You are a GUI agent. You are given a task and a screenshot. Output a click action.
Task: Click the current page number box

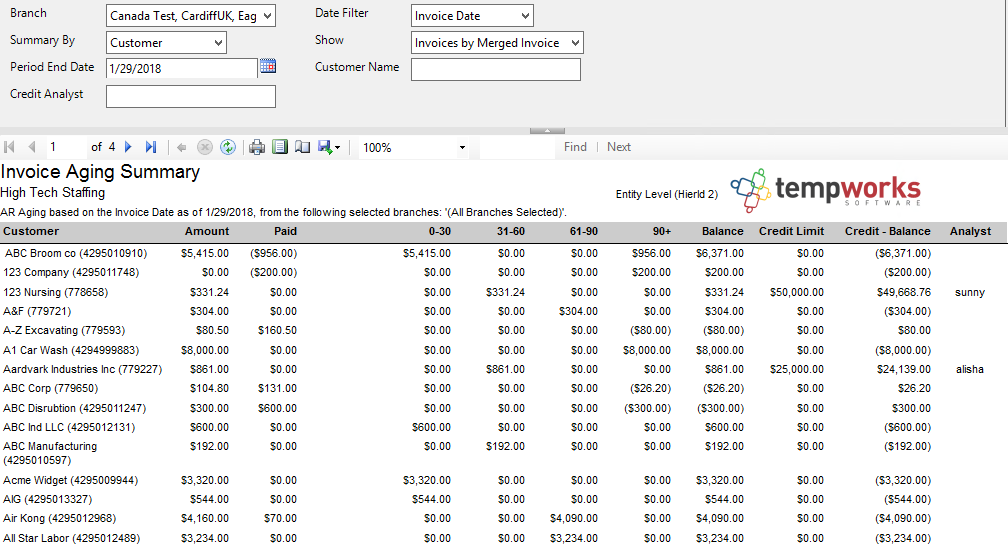click(66, 147)
